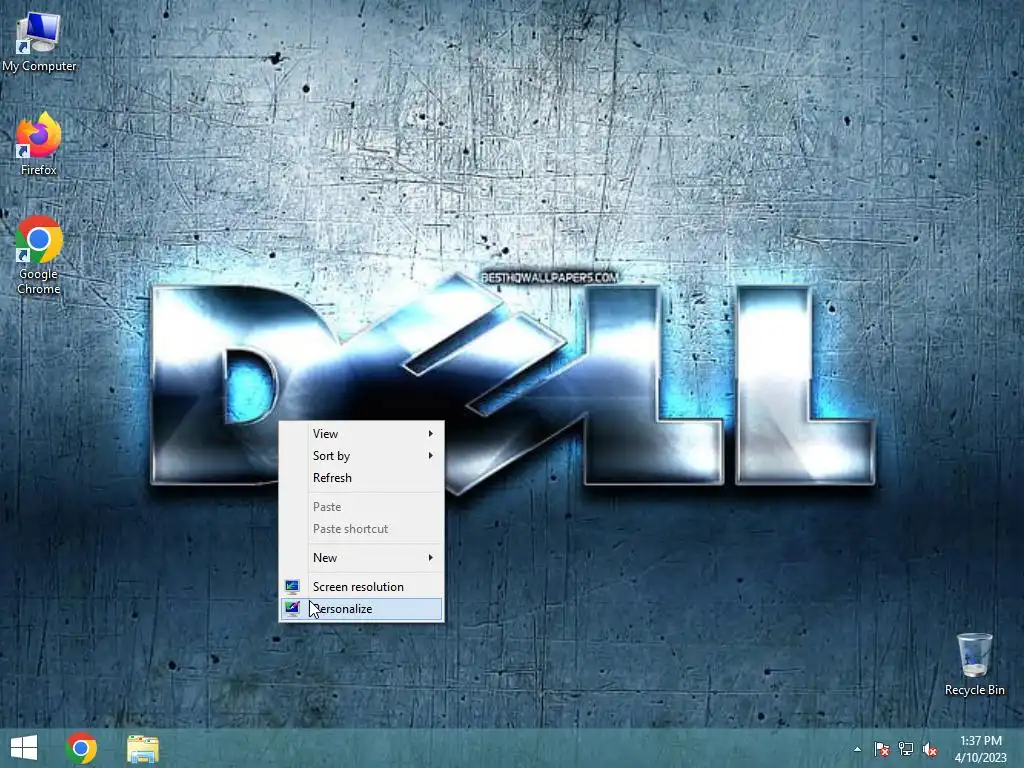The width and height of the screenshot is (1024, 768).
Task: Open the Action Center flag icon
Action: pyautogui.click(x=881, y=749)
